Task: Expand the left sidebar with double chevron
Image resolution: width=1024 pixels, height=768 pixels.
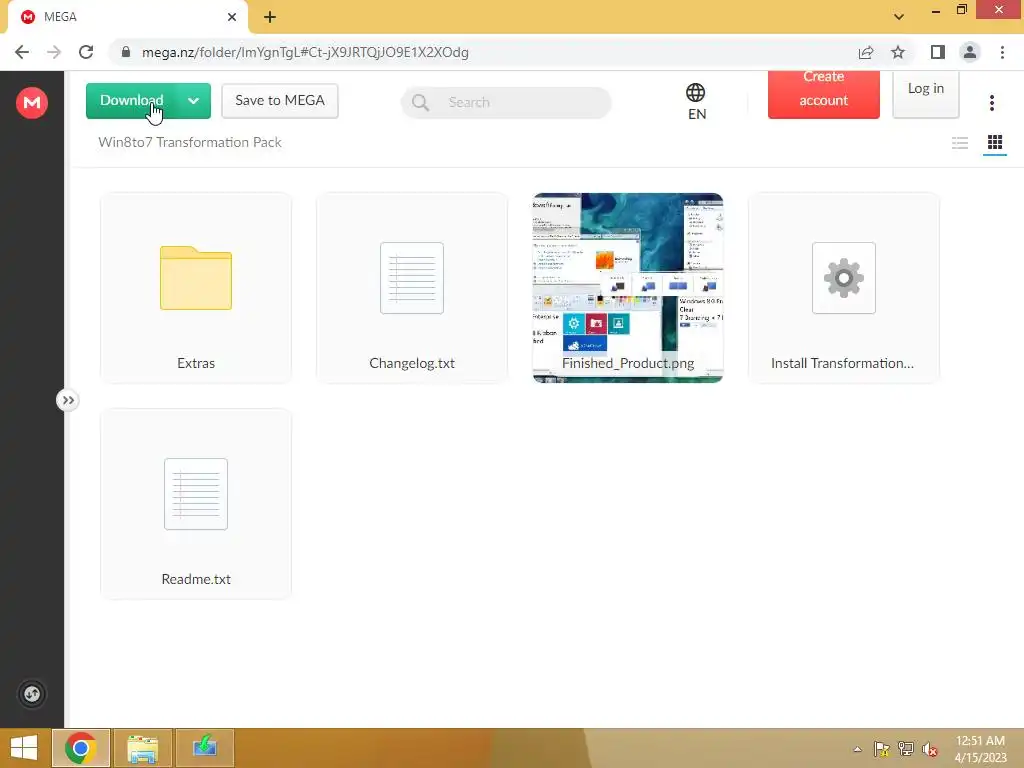Action: (68, 400)
